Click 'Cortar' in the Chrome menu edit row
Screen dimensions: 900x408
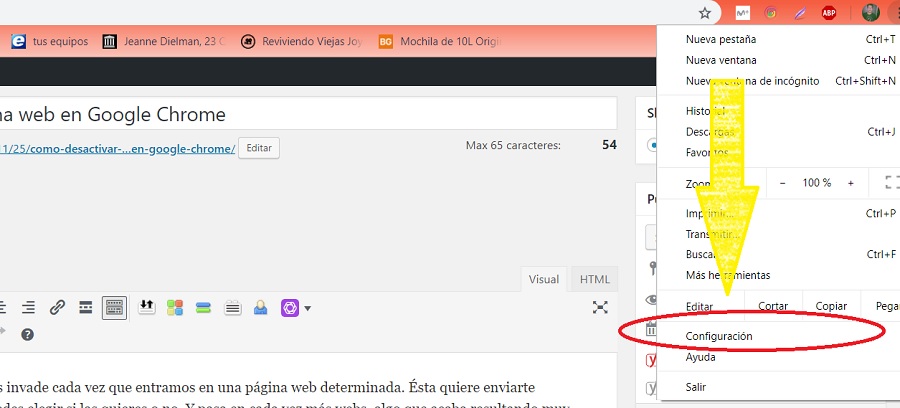[x=773, y=306]
